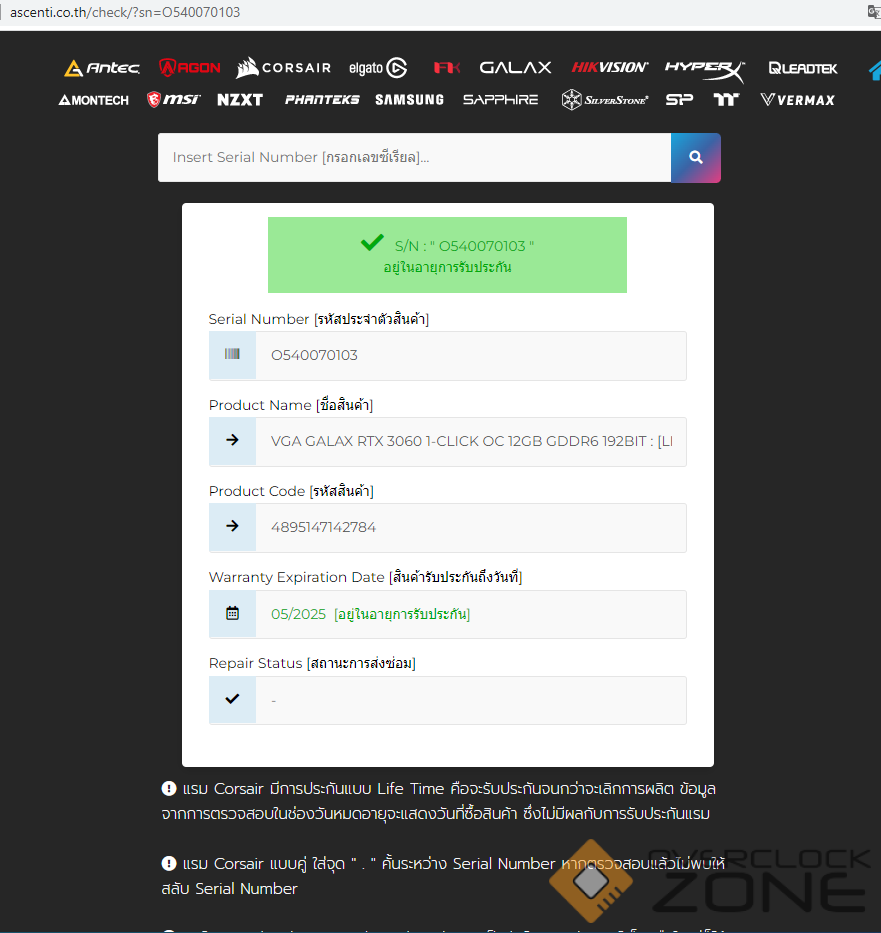Click the arrow icon beside Product Code
The width and height of the screenshot is (881, 933).
pos(233,527)
